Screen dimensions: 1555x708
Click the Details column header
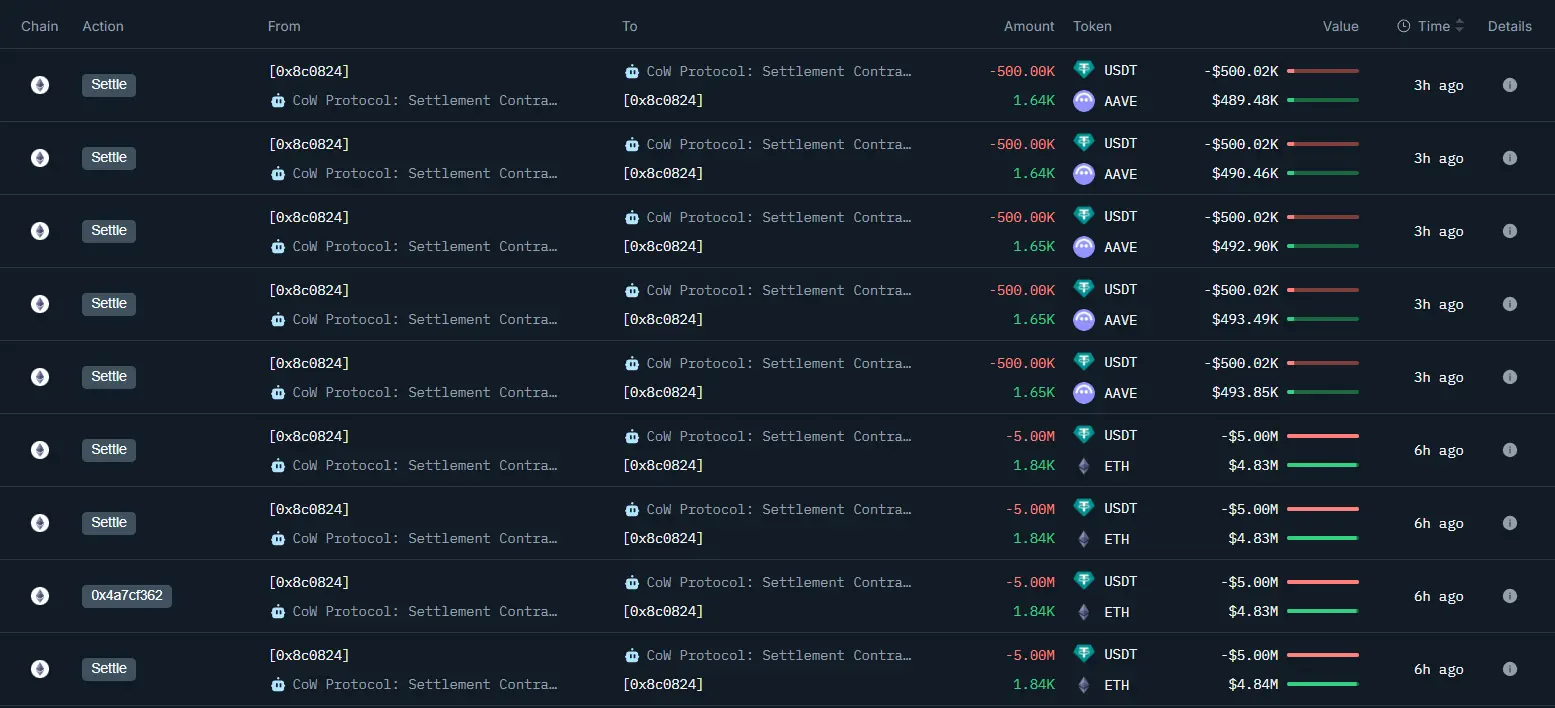click(1509, 27)
